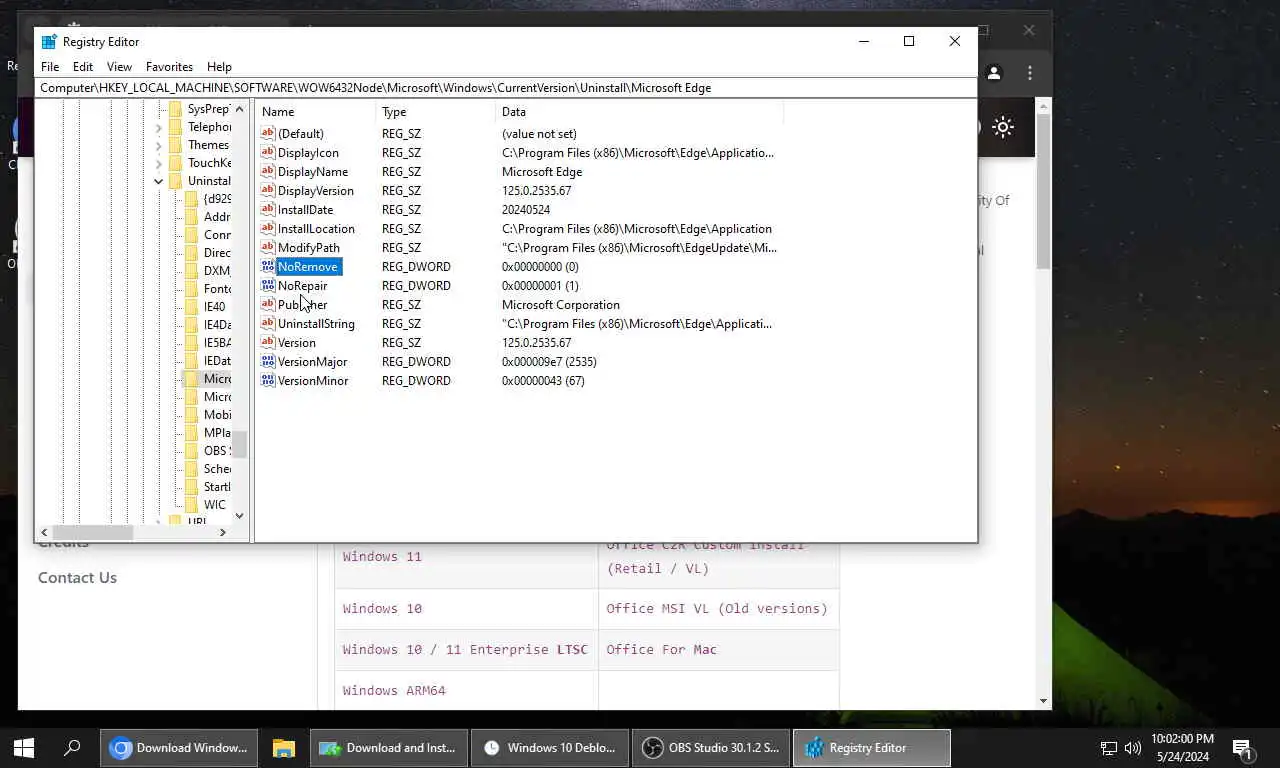
Task: Click the NoRemove DWORD value icon
Action: click(267, 266)
